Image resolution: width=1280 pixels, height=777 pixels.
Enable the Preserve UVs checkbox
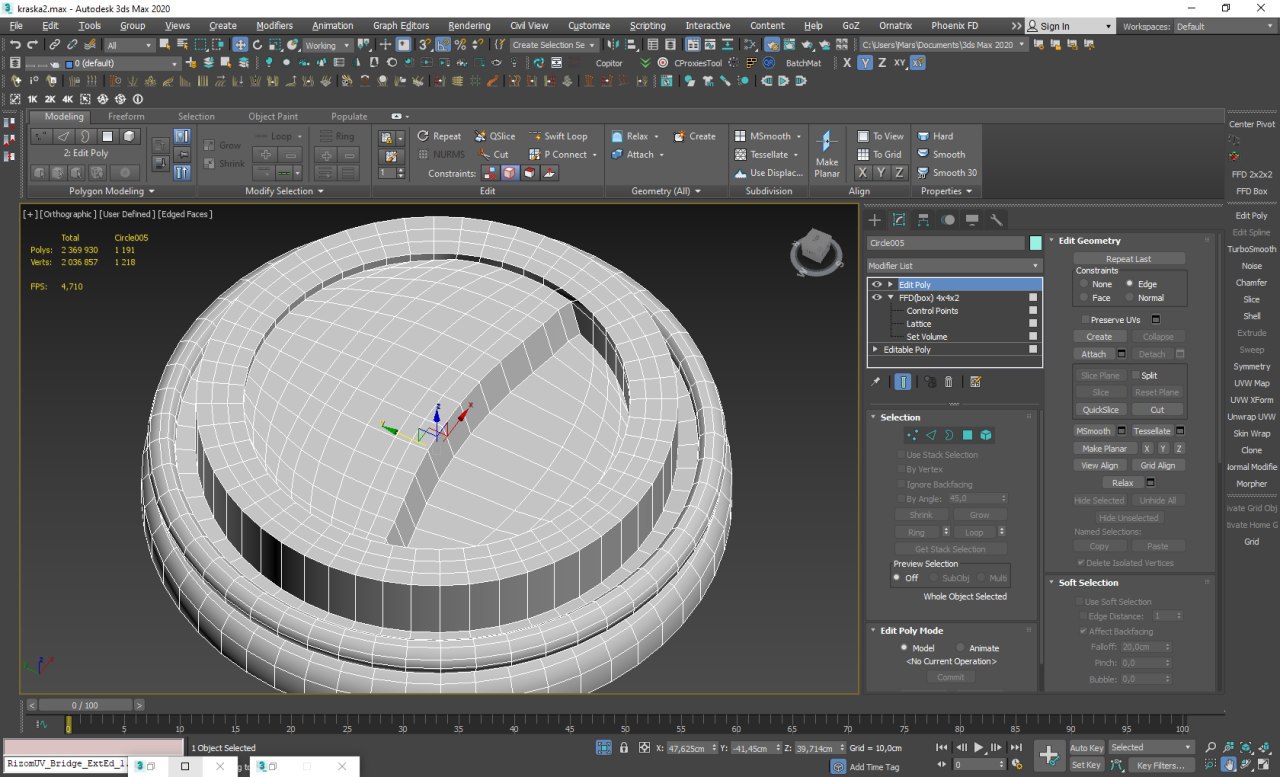click(x=1083, y=320)
